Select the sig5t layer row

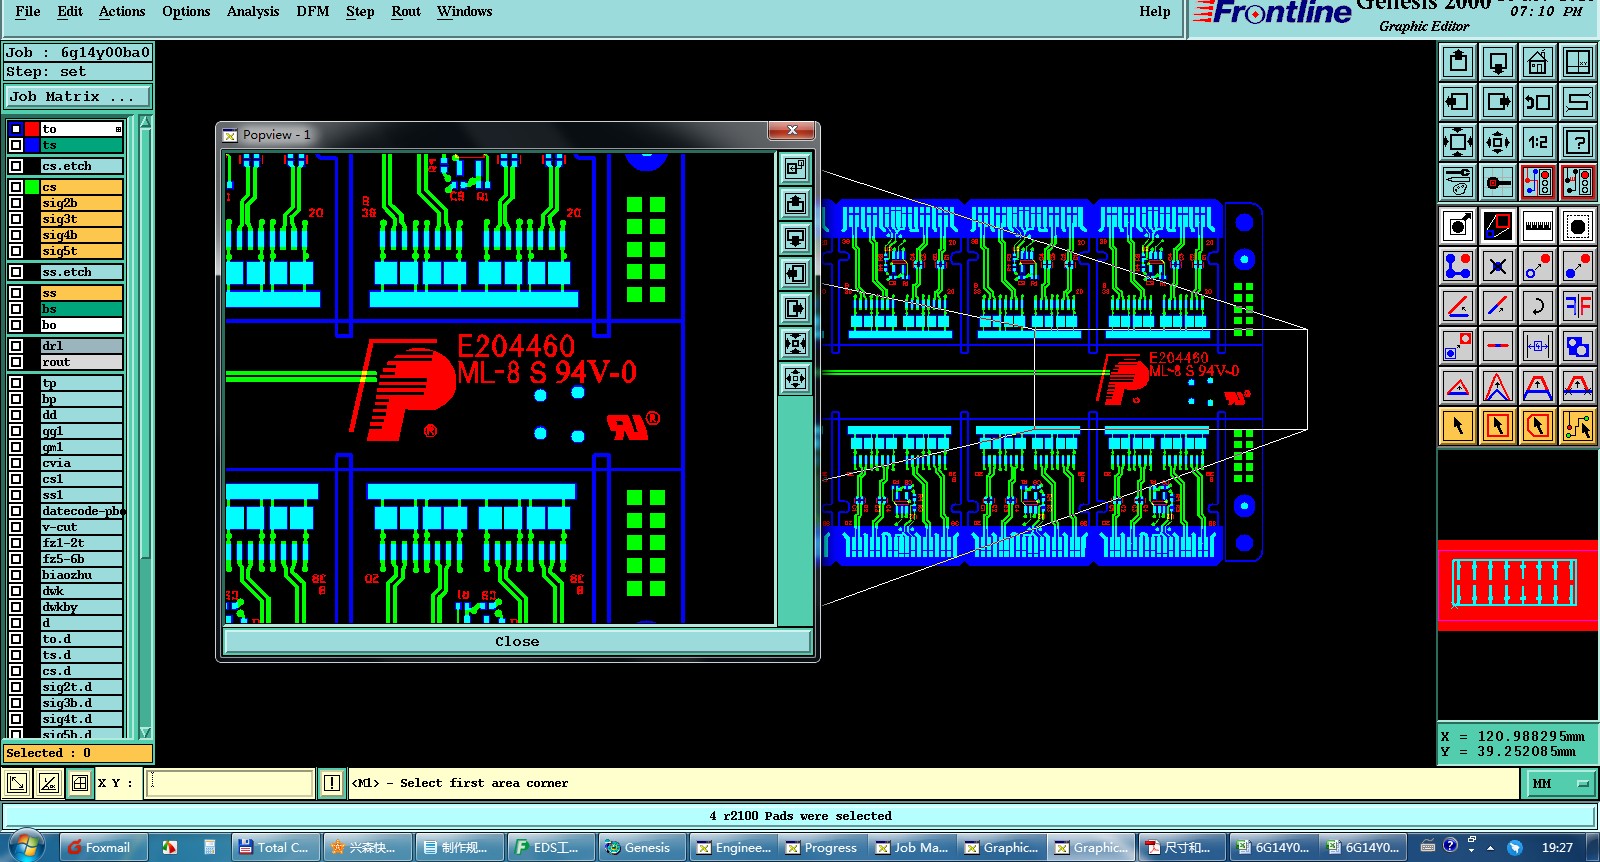coord(81,251)
